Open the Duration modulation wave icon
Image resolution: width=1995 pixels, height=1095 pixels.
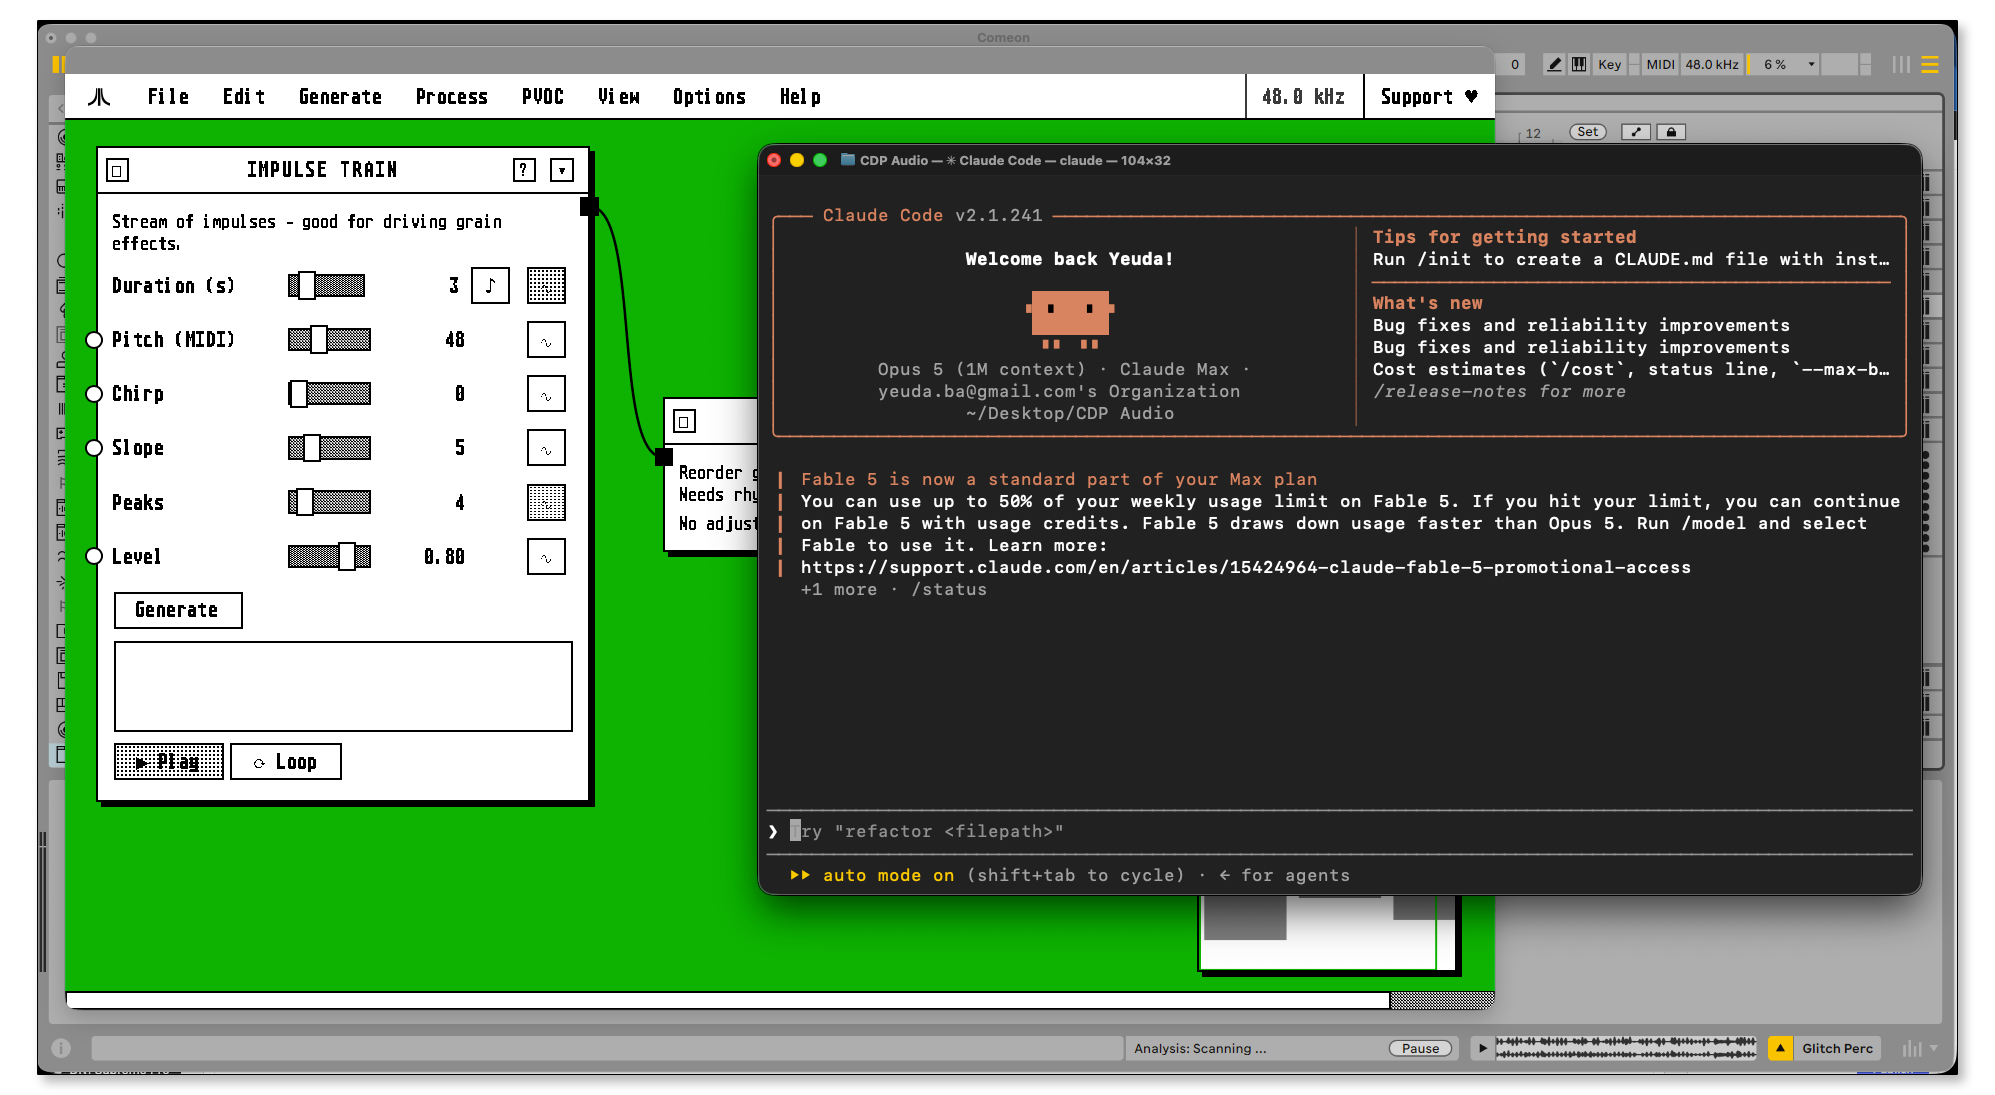[x=546, y=286]
